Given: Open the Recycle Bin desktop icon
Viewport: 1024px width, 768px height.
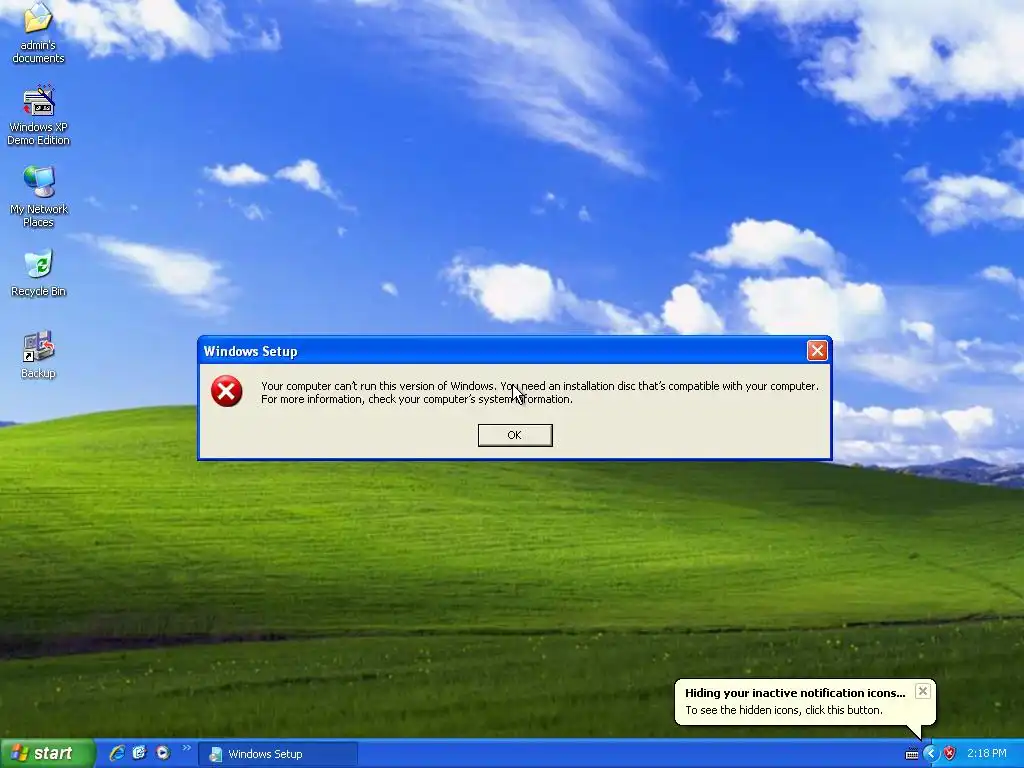Looking at the screenshot, I should click(x=39, y=273).
